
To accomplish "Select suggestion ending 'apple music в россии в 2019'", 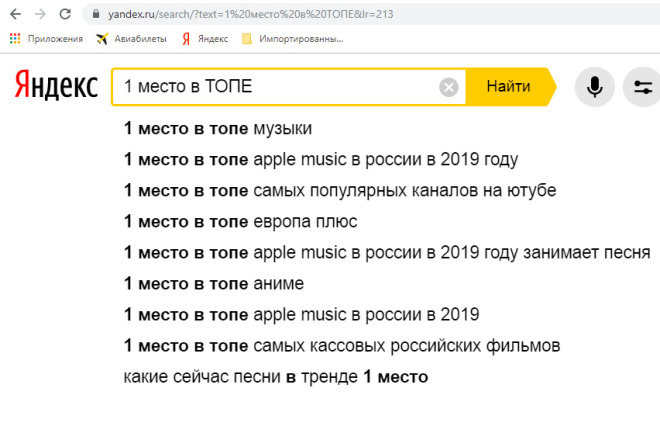I will pos(301,315).
